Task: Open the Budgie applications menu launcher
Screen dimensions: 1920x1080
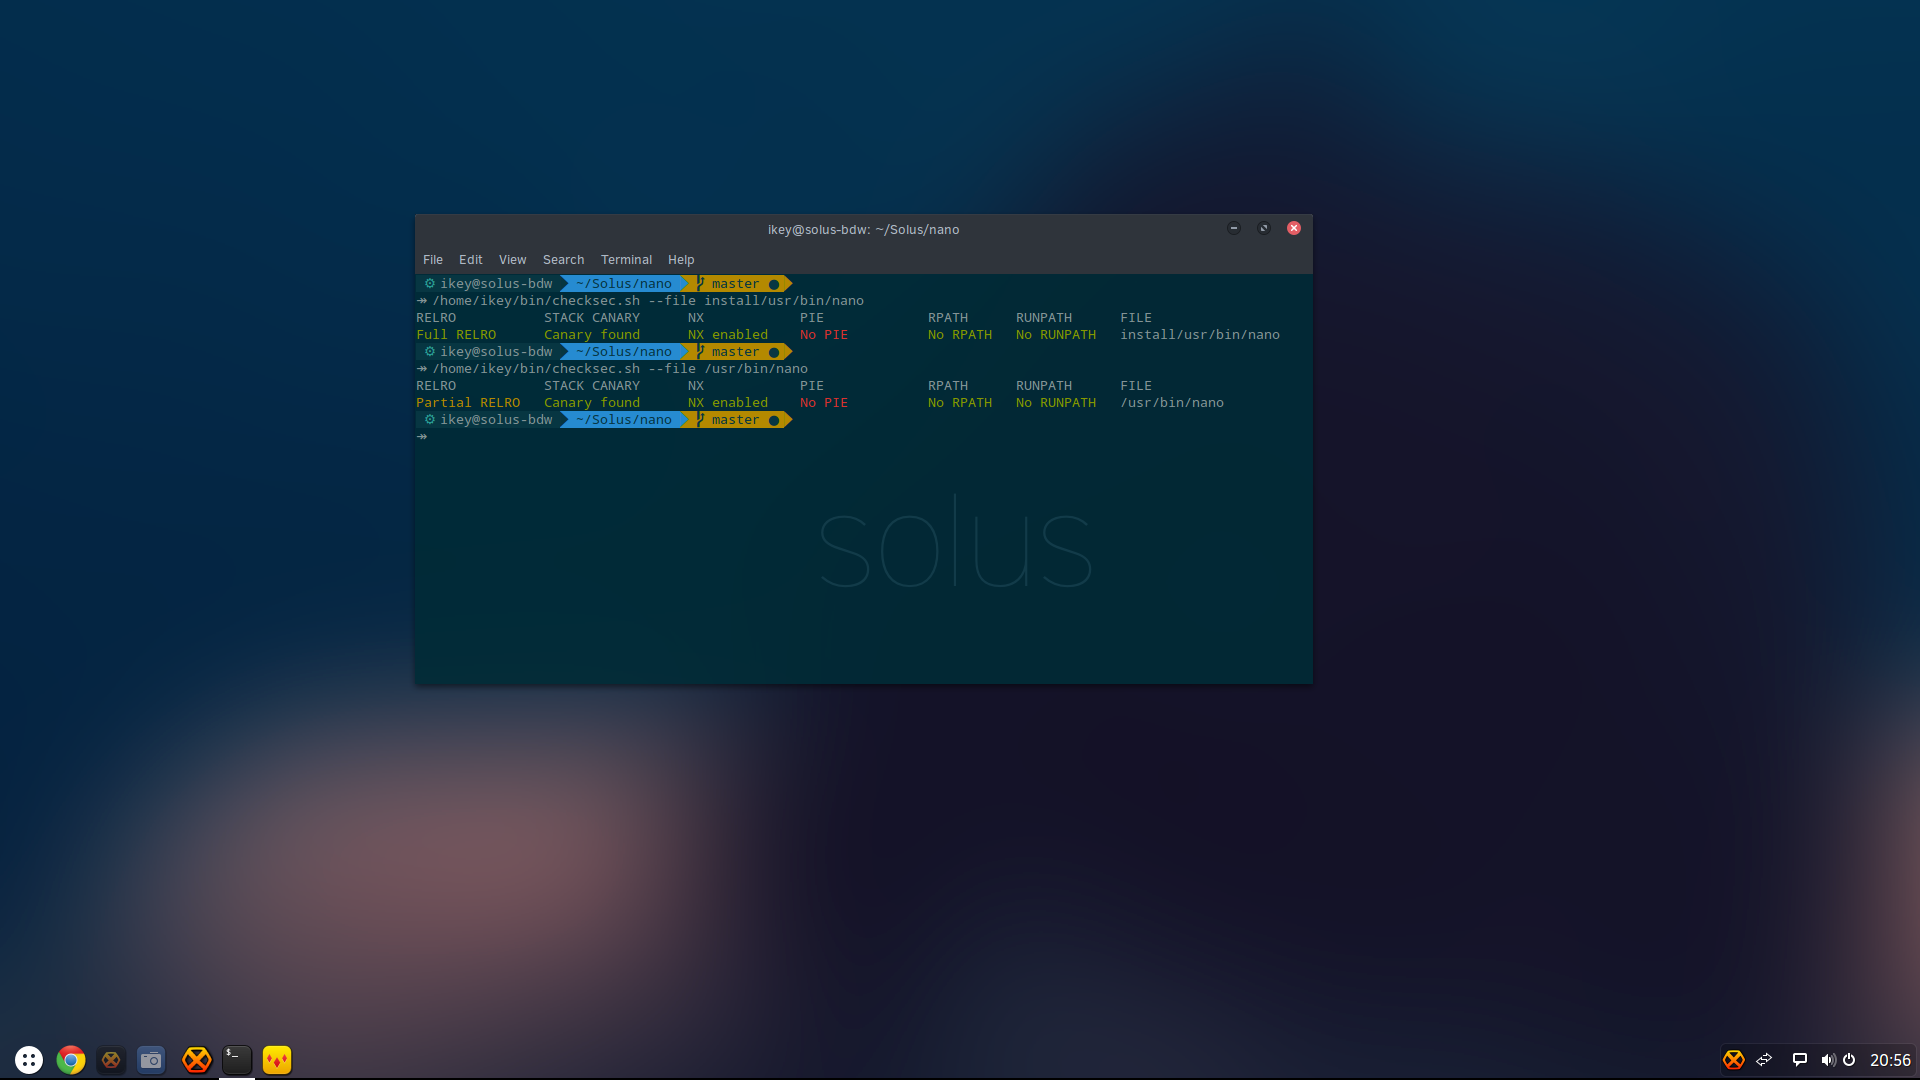Action: [x=29, y=1060]
